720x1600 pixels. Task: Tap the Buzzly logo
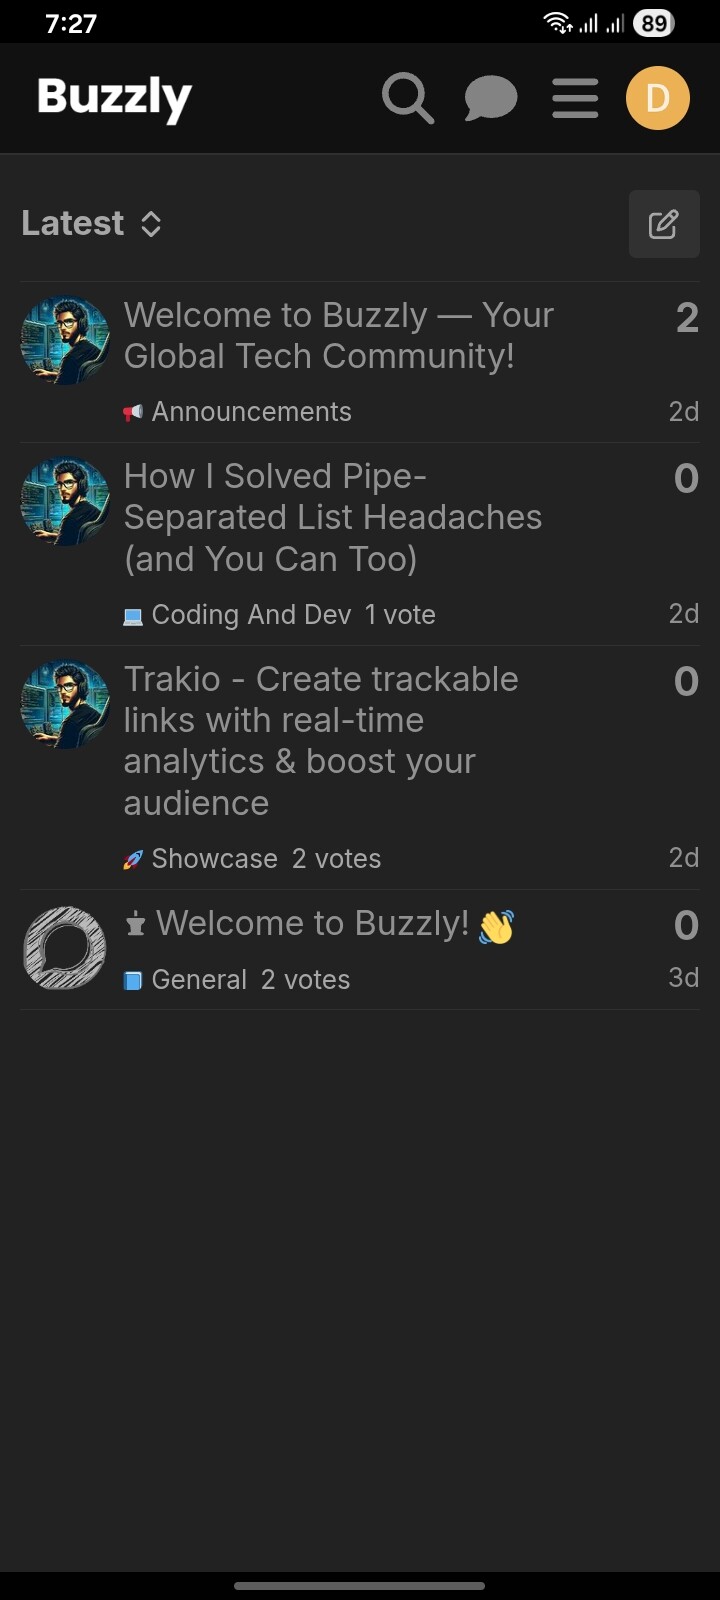114,98
